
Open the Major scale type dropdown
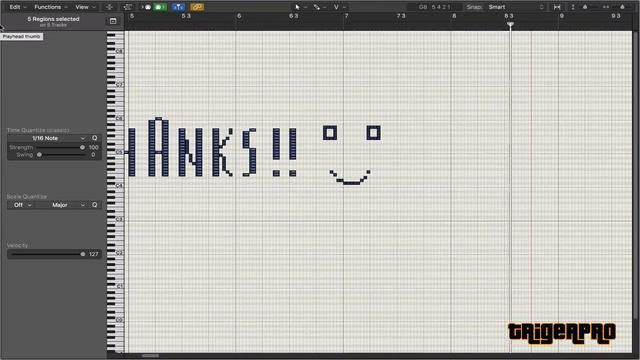[x=61, y=205]
